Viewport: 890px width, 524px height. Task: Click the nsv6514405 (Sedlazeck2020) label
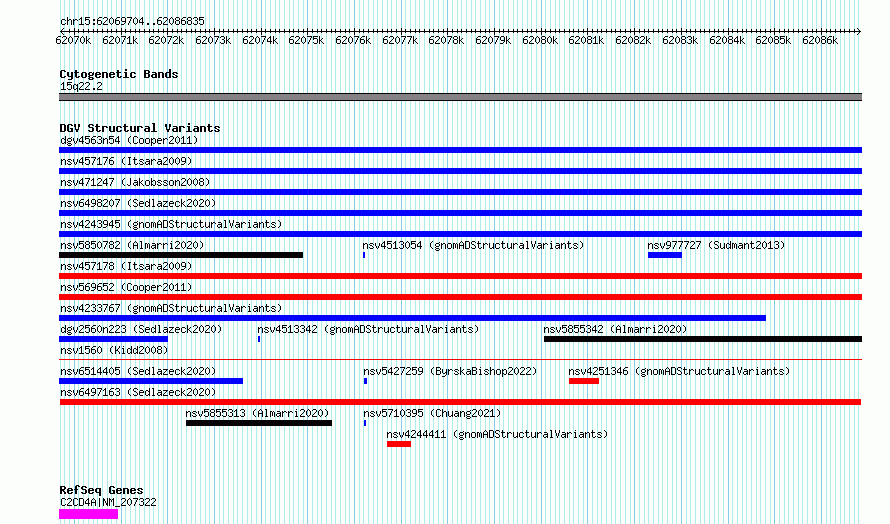click(x=138, y=371)
